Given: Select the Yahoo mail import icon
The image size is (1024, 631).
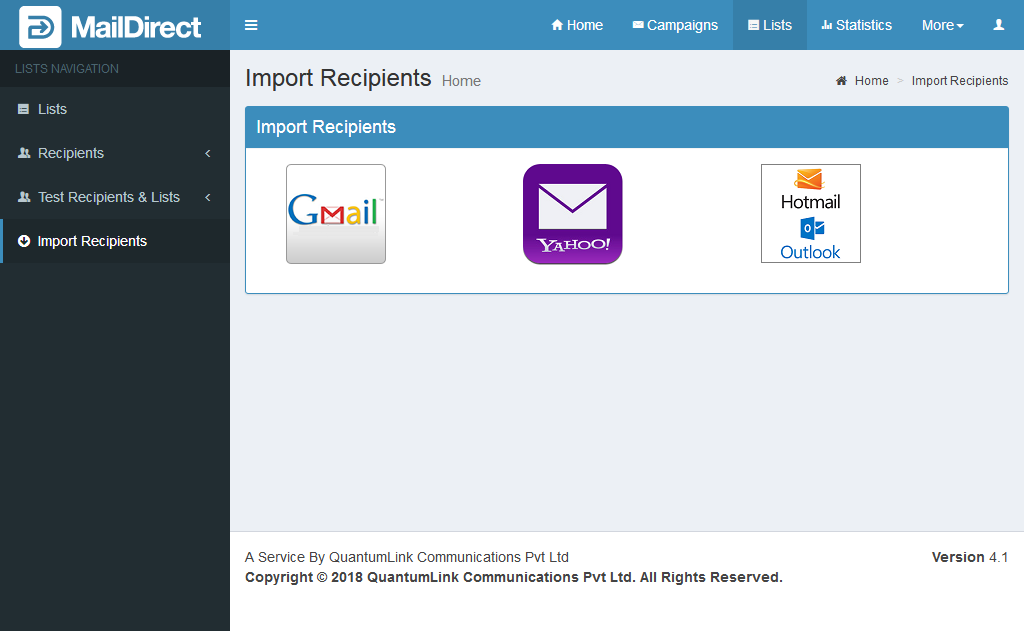Looking at the screenshot, I should click(572, 214).
